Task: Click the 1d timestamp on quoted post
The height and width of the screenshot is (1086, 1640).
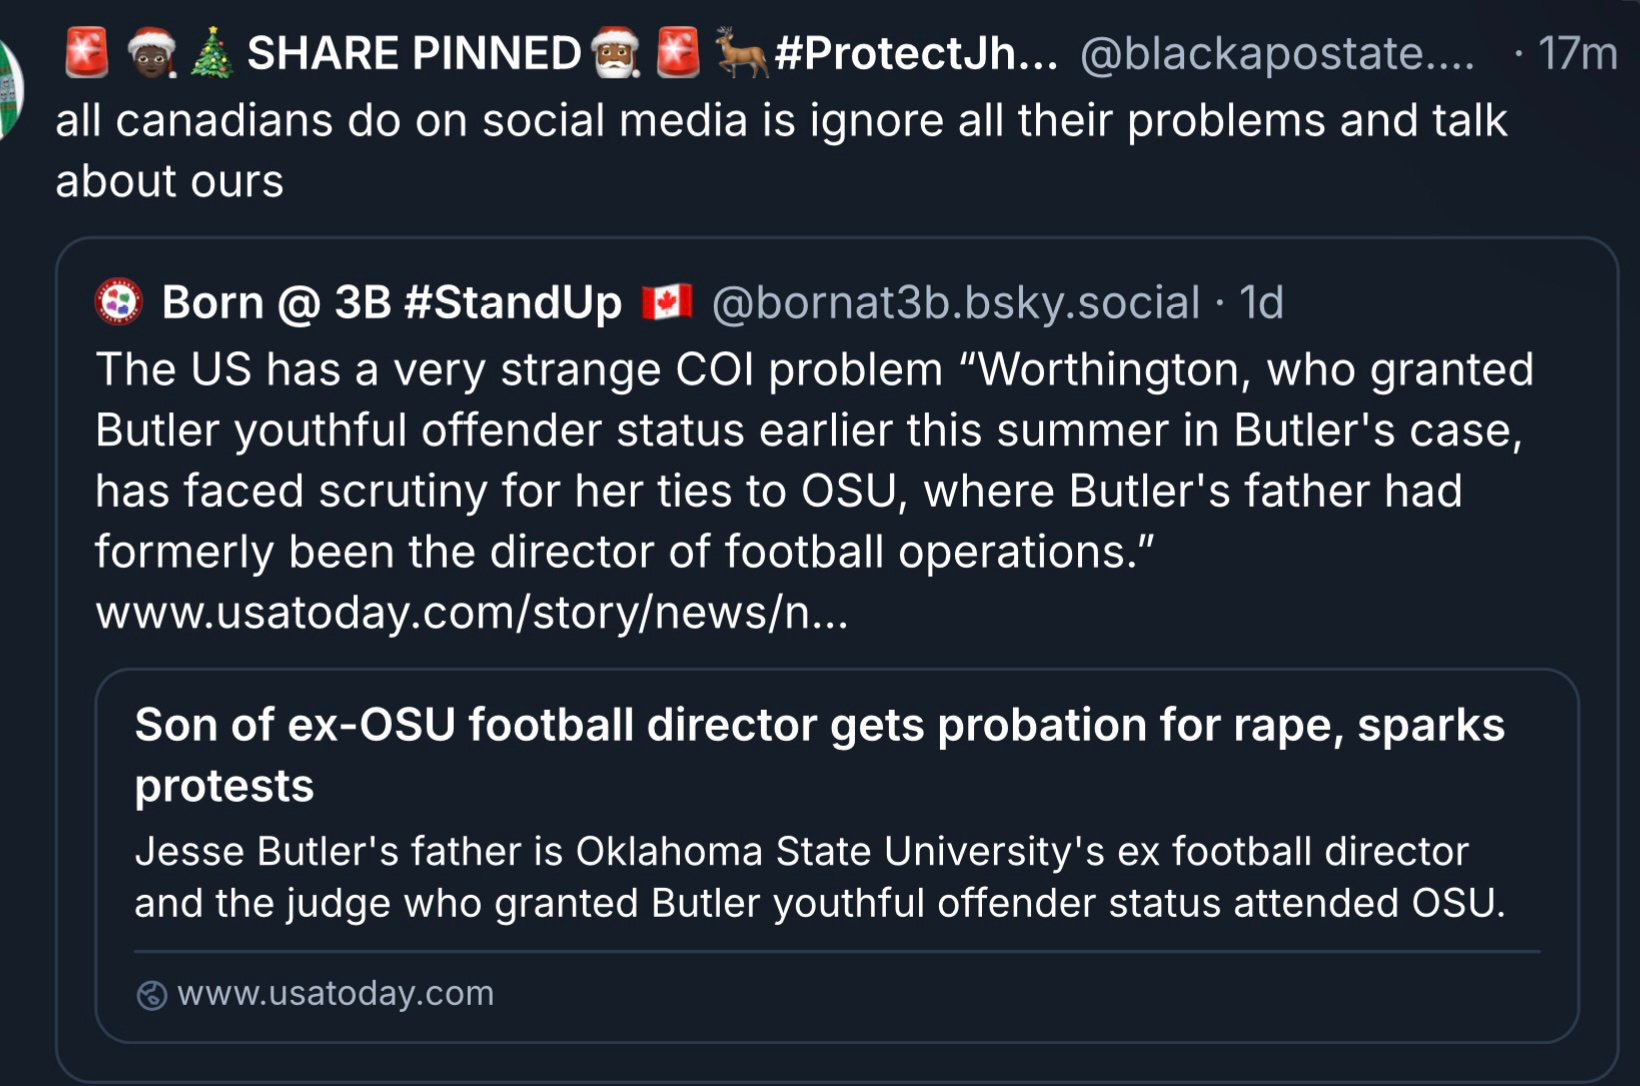Action: point(1261,302)
